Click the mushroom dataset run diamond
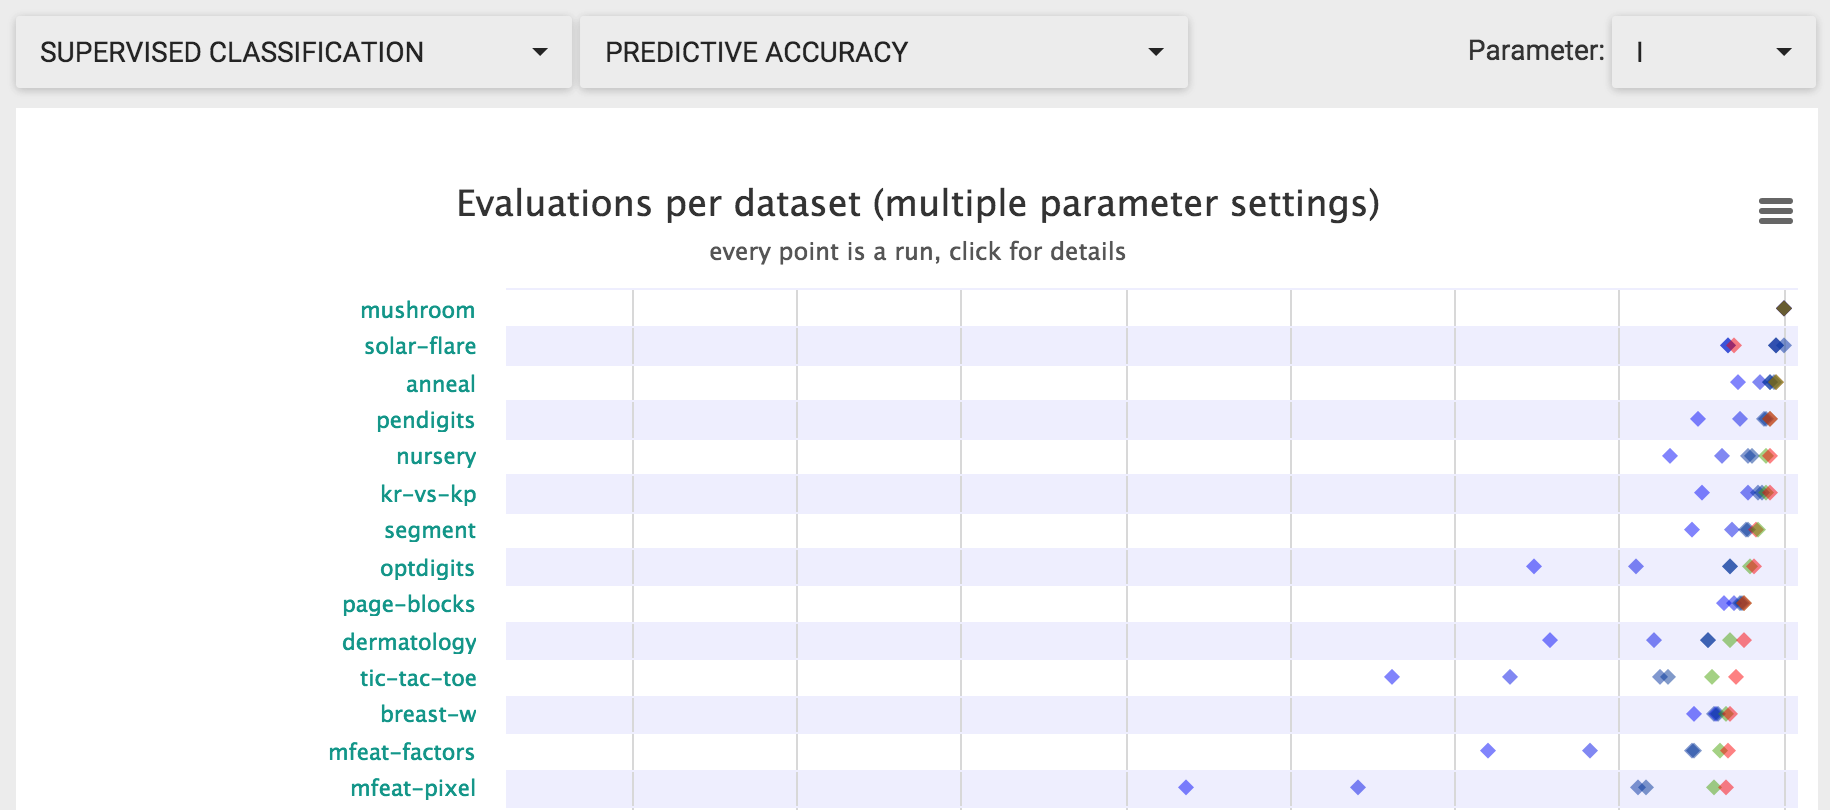1830x810 pixels. coord(1783,308)
